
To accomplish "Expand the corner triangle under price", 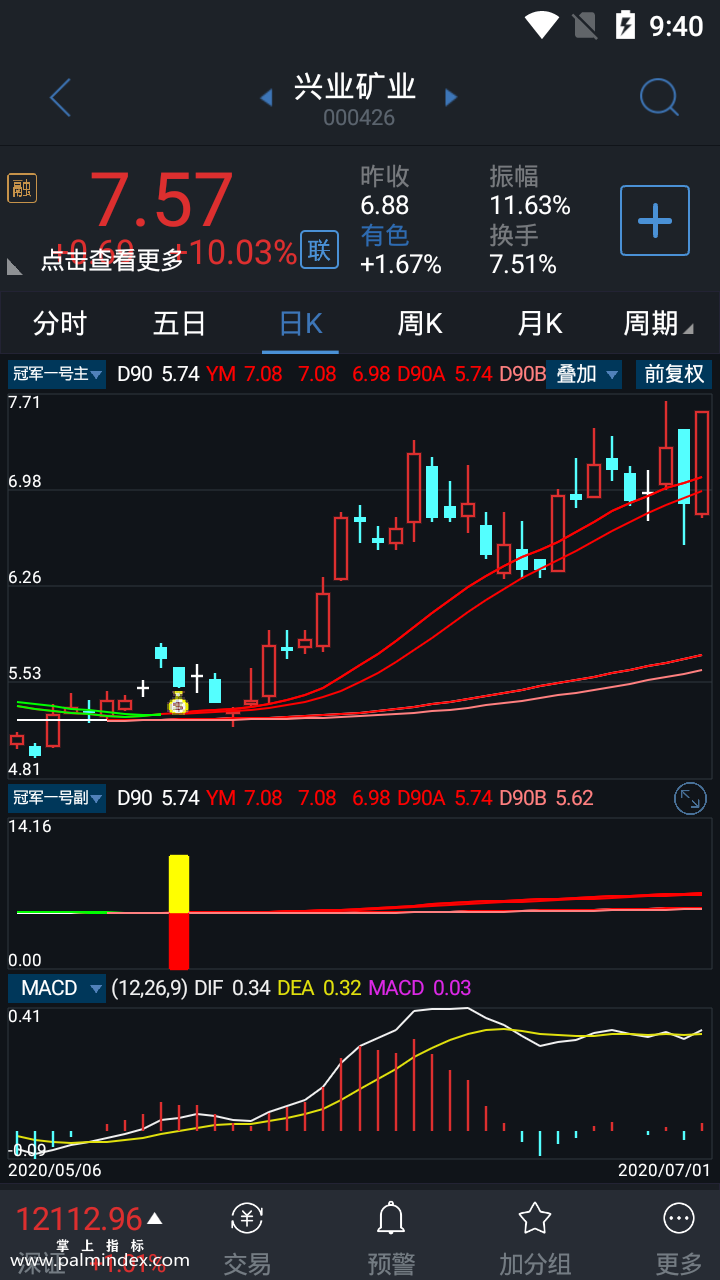I will 15,267.
